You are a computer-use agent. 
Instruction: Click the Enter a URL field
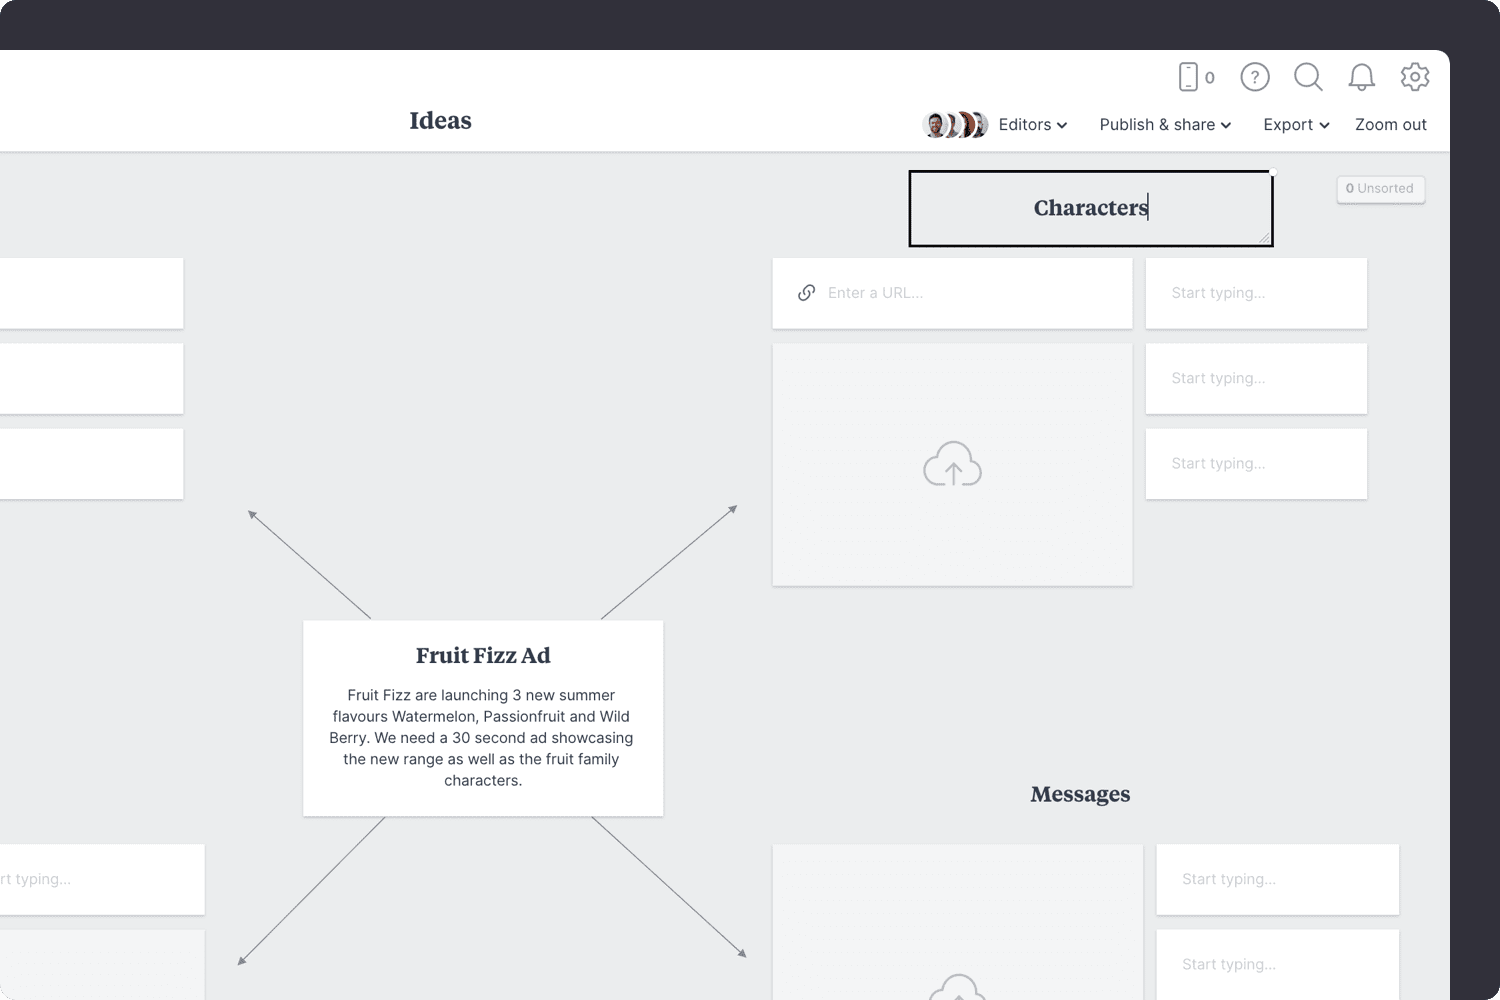click(x=952, y=293)
